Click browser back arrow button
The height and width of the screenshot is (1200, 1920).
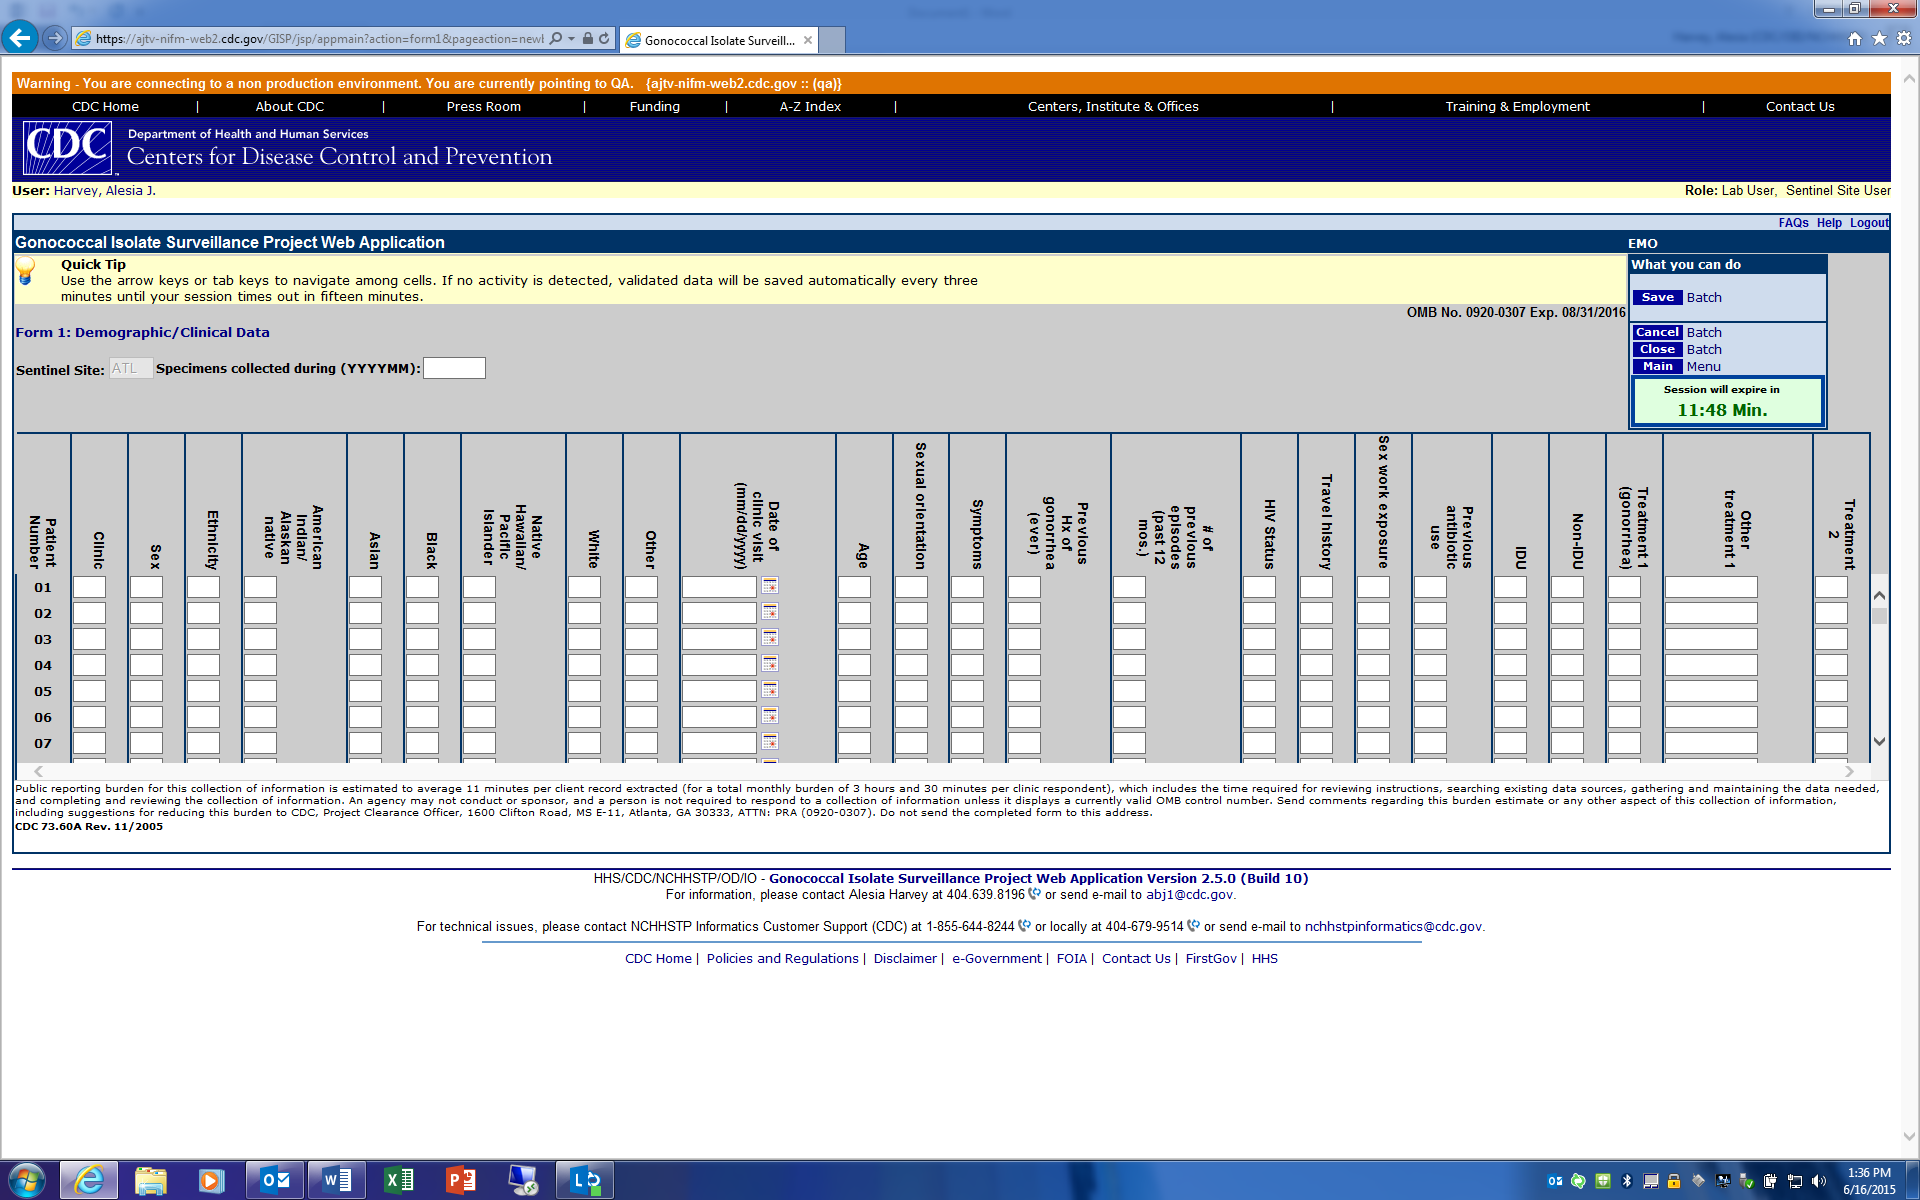20,38
